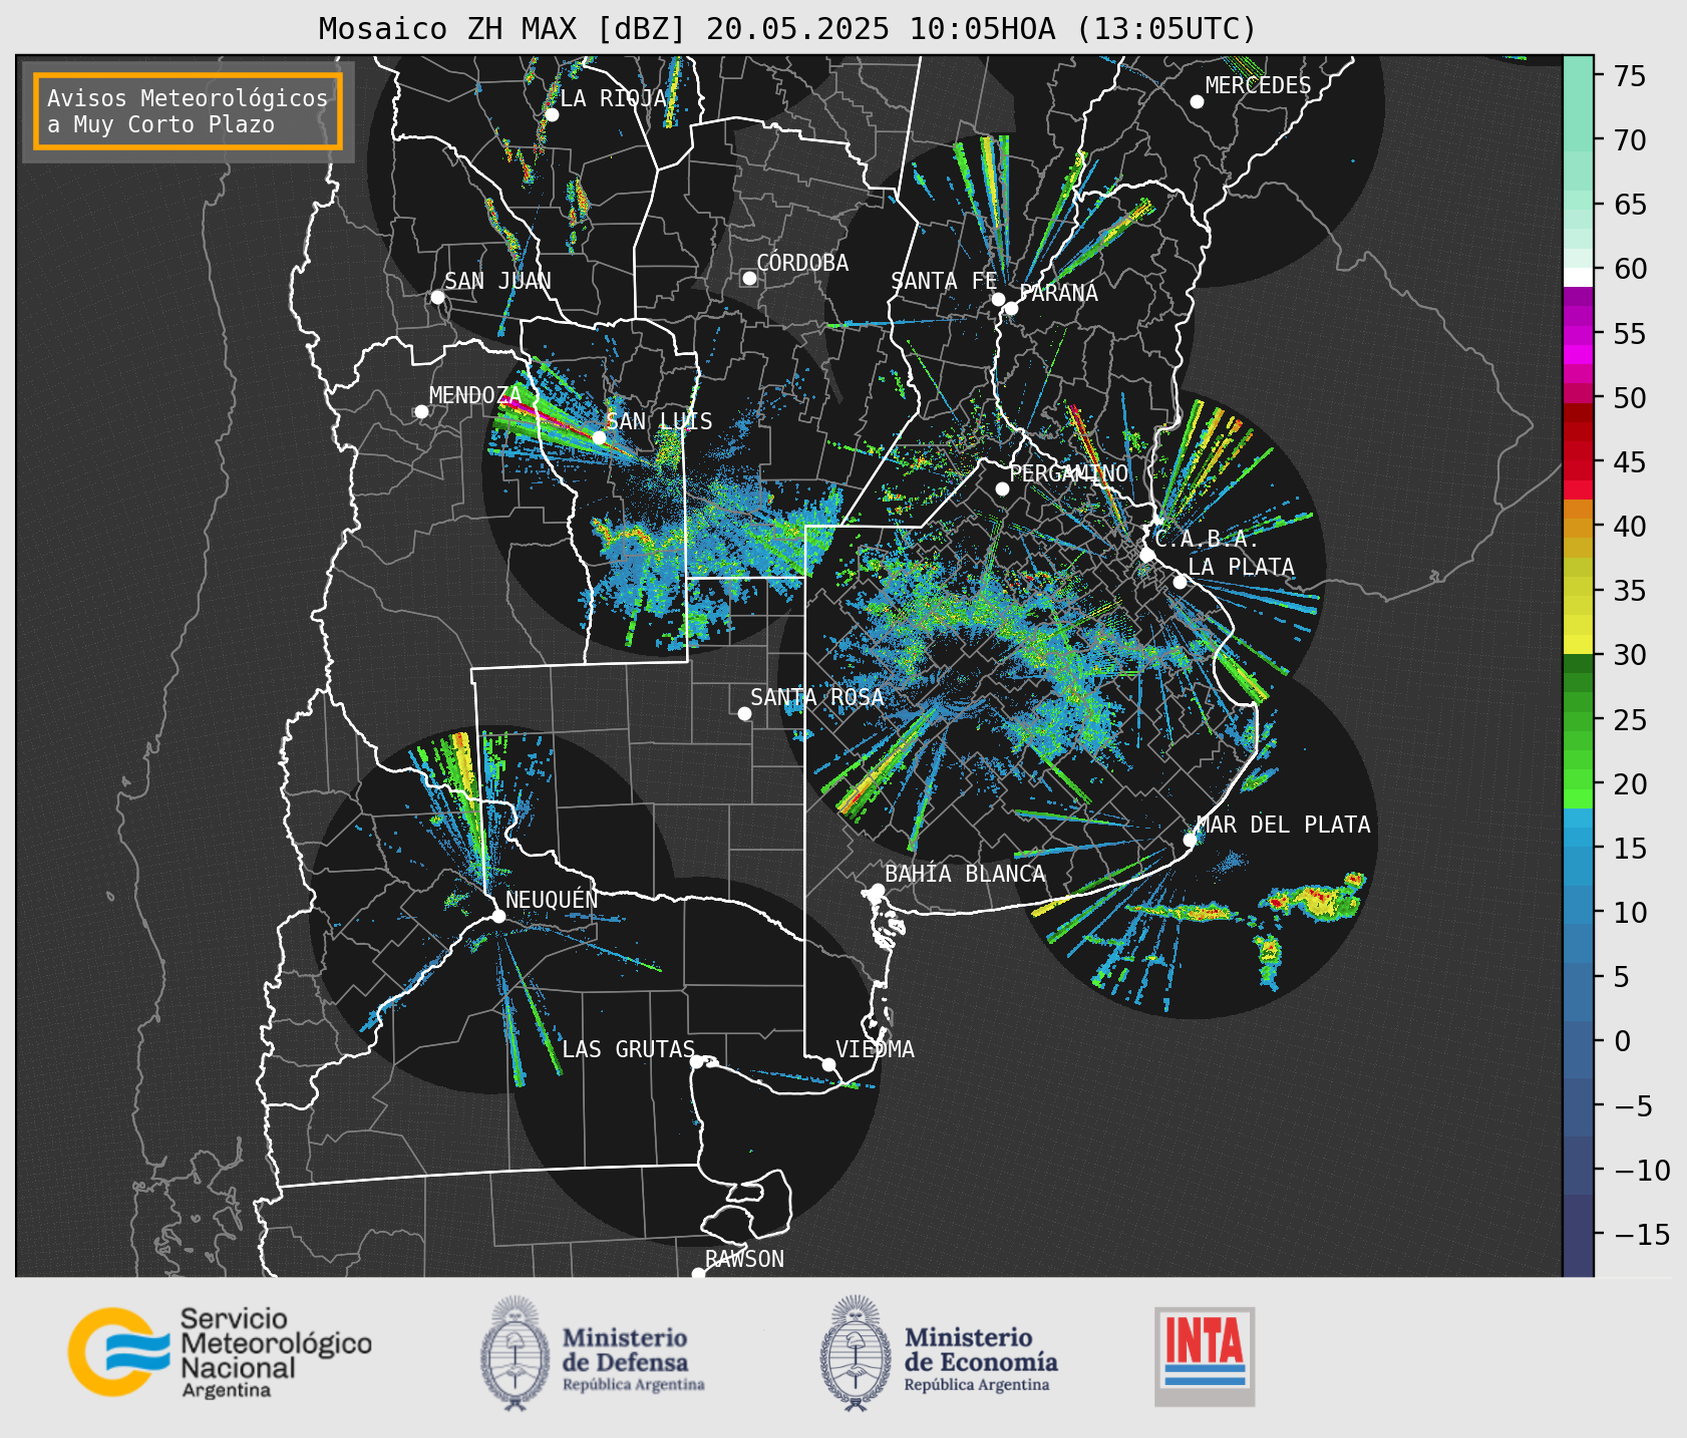1687x1438 pixels.
Task: Click the INTA logo
Action: coord(1205,1356)
